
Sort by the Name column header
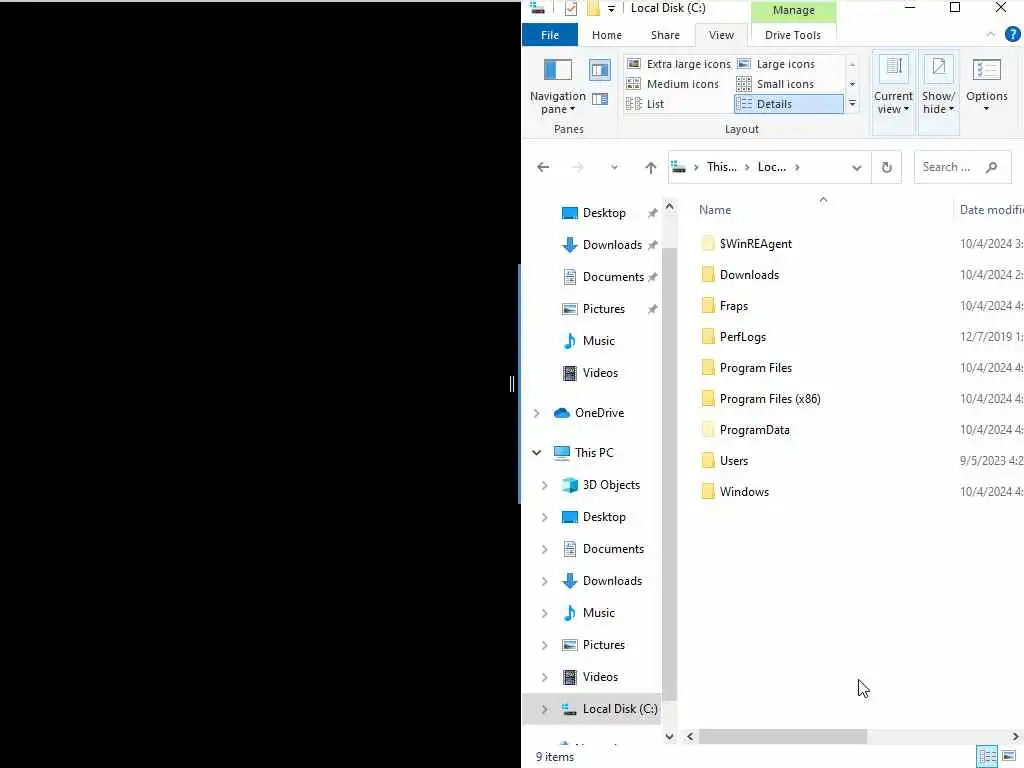coord(715,210)
